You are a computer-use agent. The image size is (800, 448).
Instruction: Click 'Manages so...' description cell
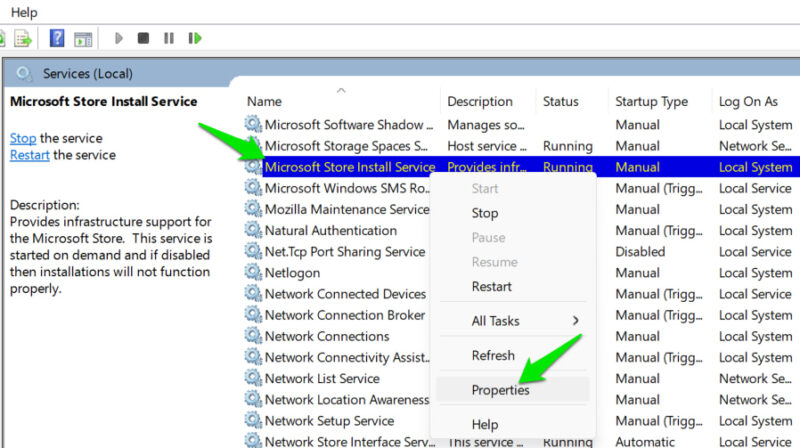click(x=486, y=125)
